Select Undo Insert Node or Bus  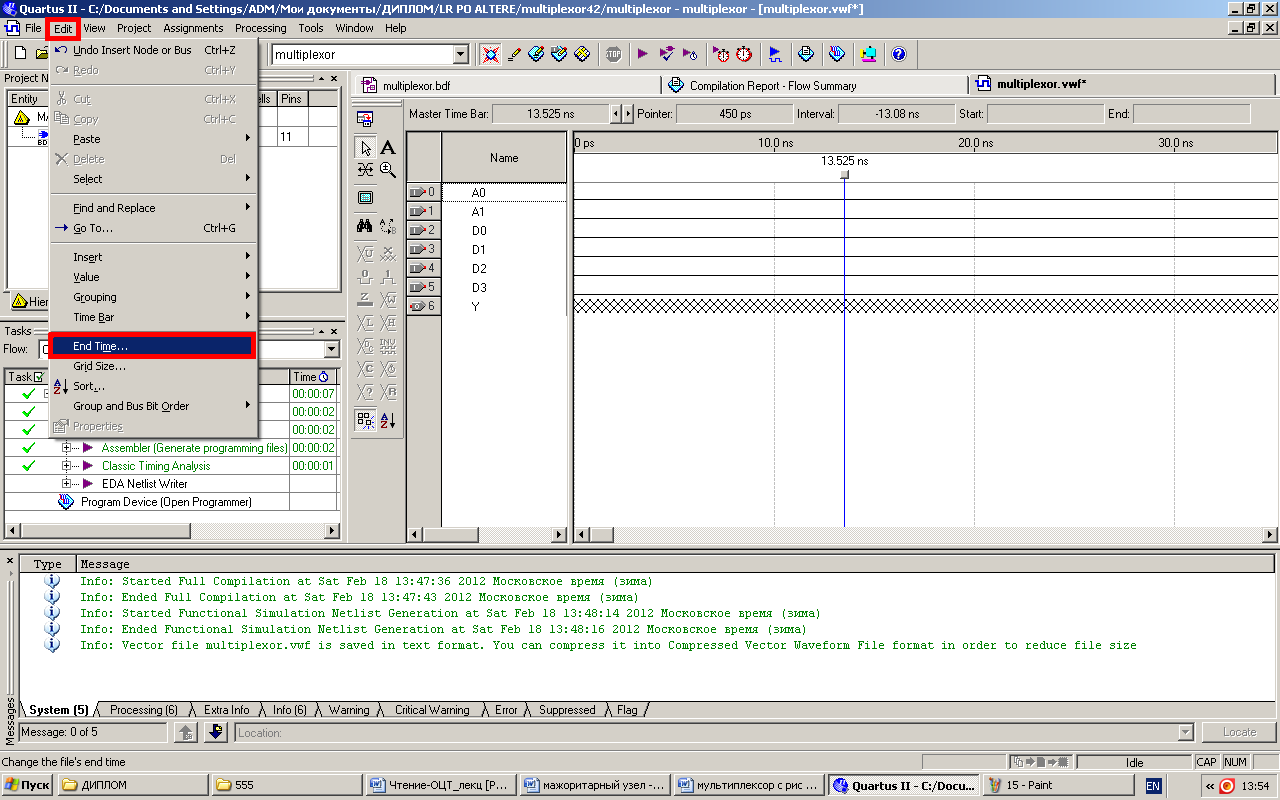coord(154,50)
